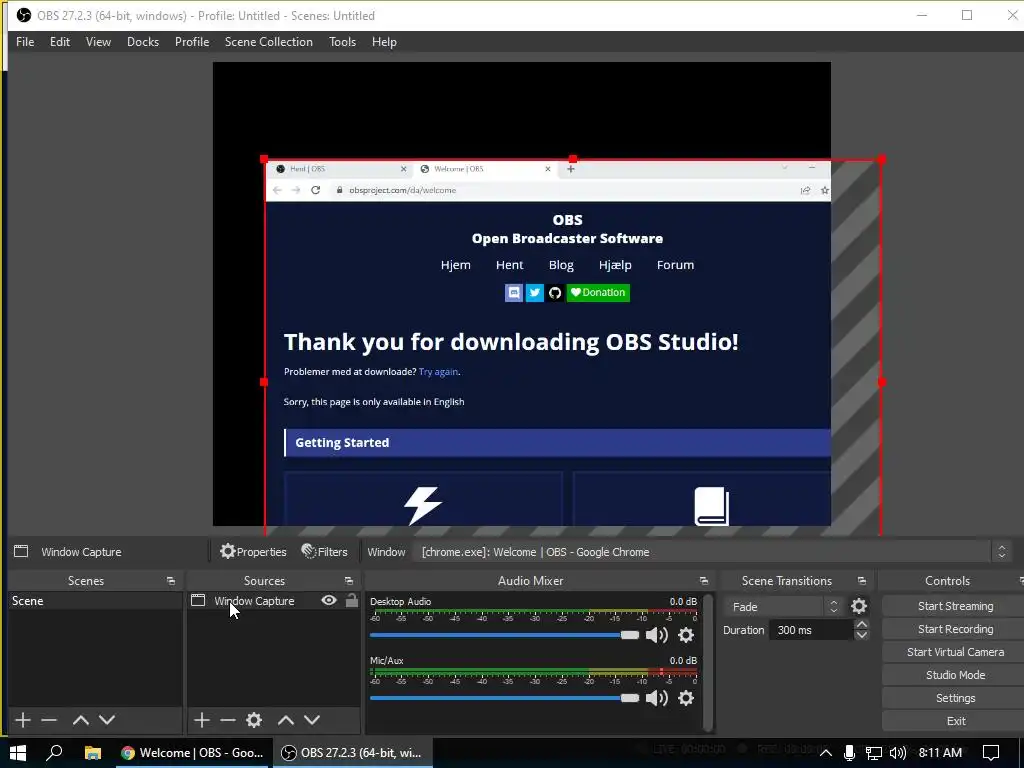The width and height of the screenshot is (1024, 768).
Task: Open the network tray icon
Action: tap(873, 753)
